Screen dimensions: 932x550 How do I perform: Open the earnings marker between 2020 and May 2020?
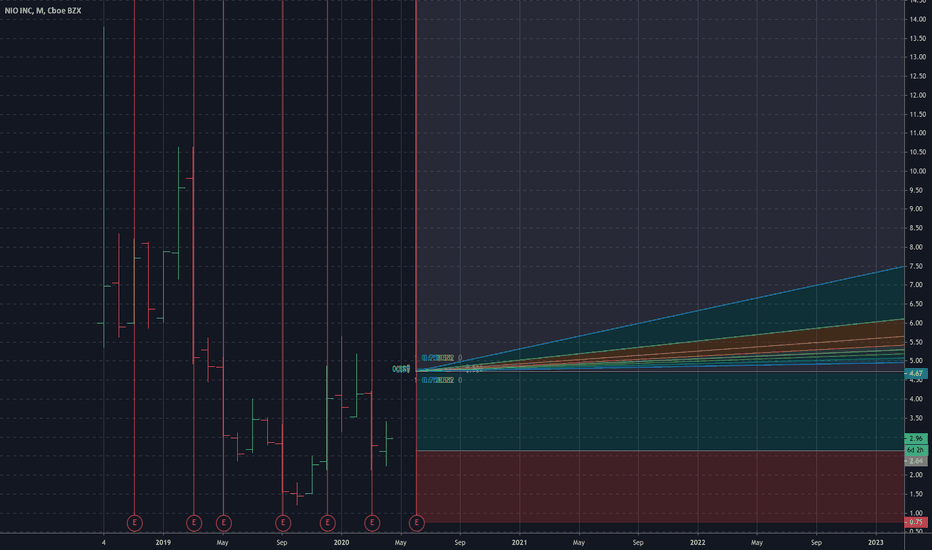pos(372,523)
